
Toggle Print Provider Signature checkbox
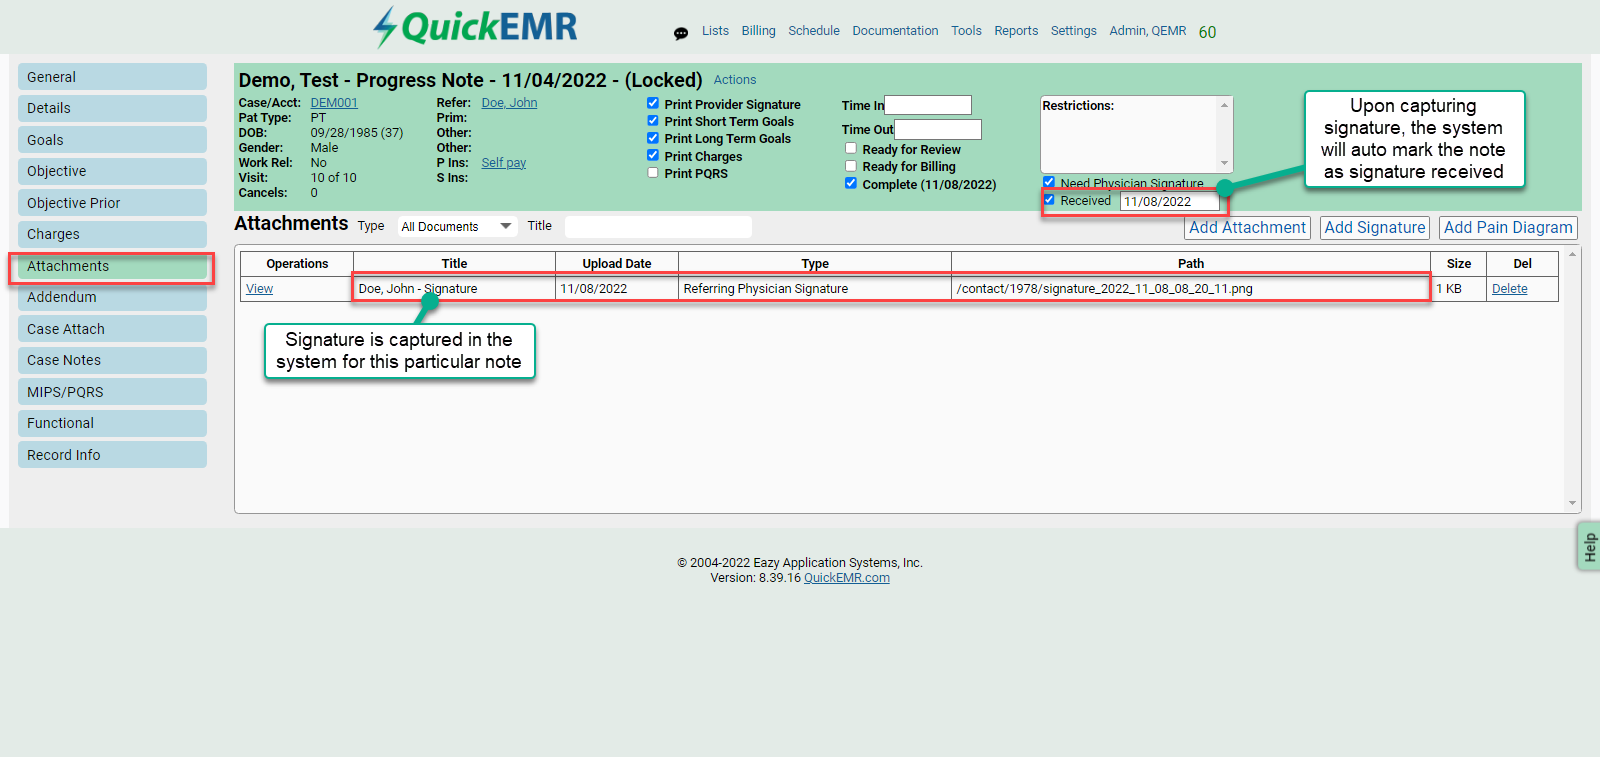pyautogui.click(x=653, y=103)
